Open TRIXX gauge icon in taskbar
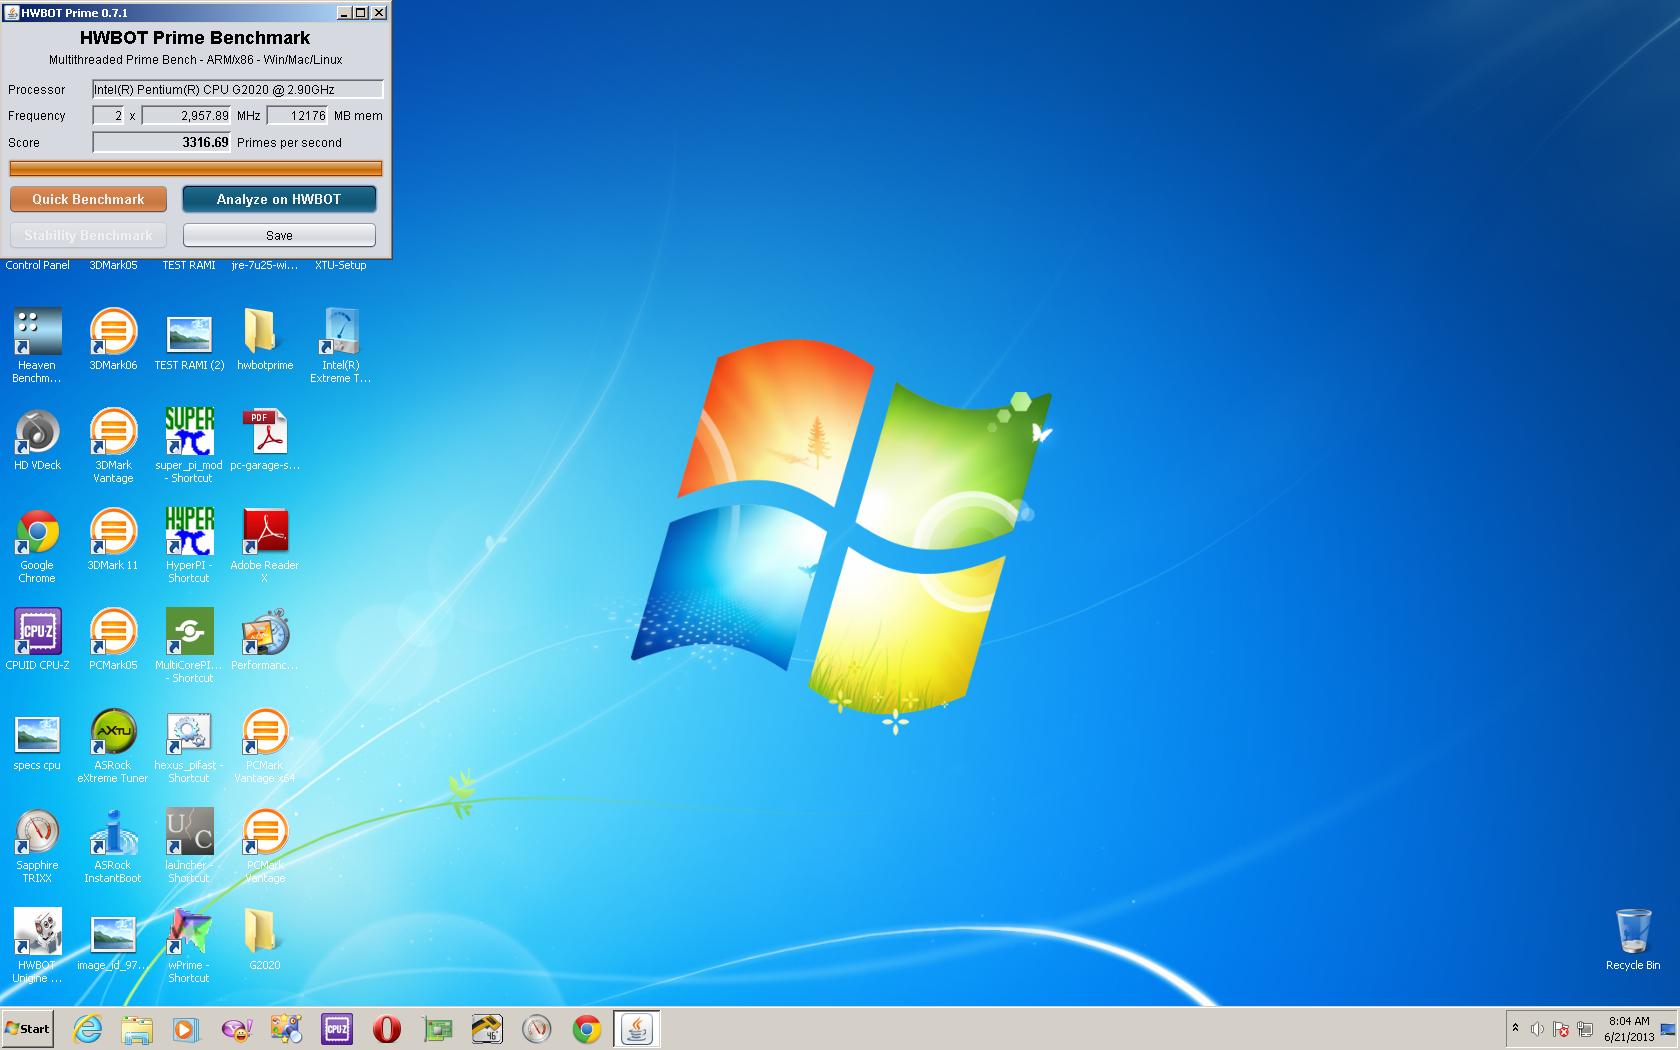The height and width of the screenshot is (1050, 1680). click(537, 1029)
